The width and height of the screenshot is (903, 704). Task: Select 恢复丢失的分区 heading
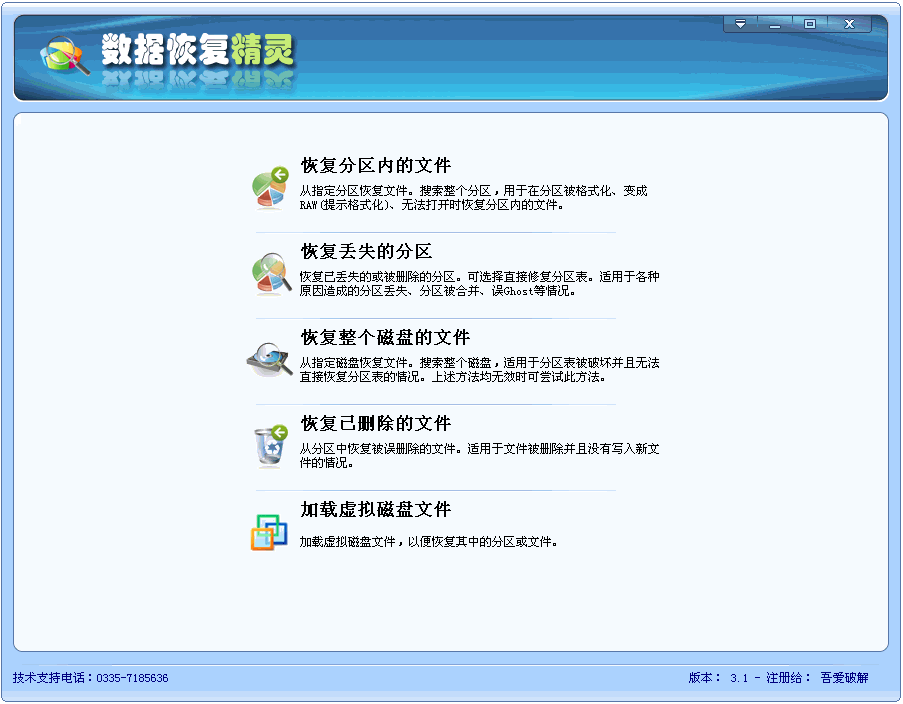point(366,252)
